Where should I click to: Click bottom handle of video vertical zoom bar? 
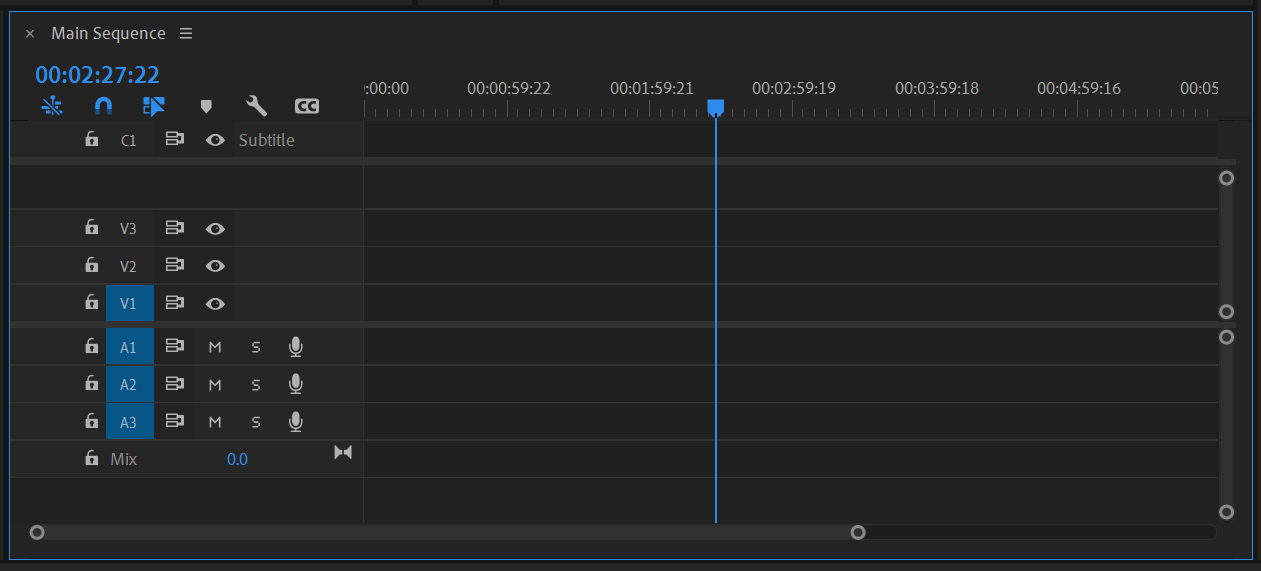pyautogui.click(x=1227, y=312)
